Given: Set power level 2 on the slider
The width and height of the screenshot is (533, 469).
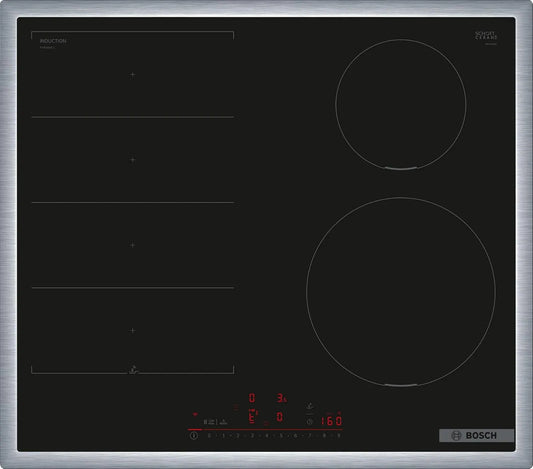Looking at the screenshot, I should [x=238, y=435].
